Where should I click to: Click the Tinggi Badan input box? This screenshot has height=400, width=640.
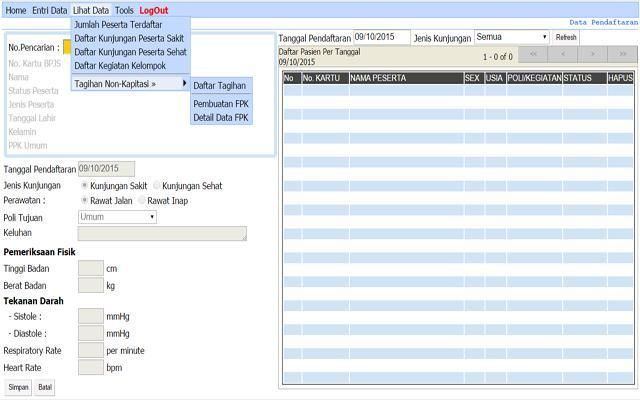(90, 268)
